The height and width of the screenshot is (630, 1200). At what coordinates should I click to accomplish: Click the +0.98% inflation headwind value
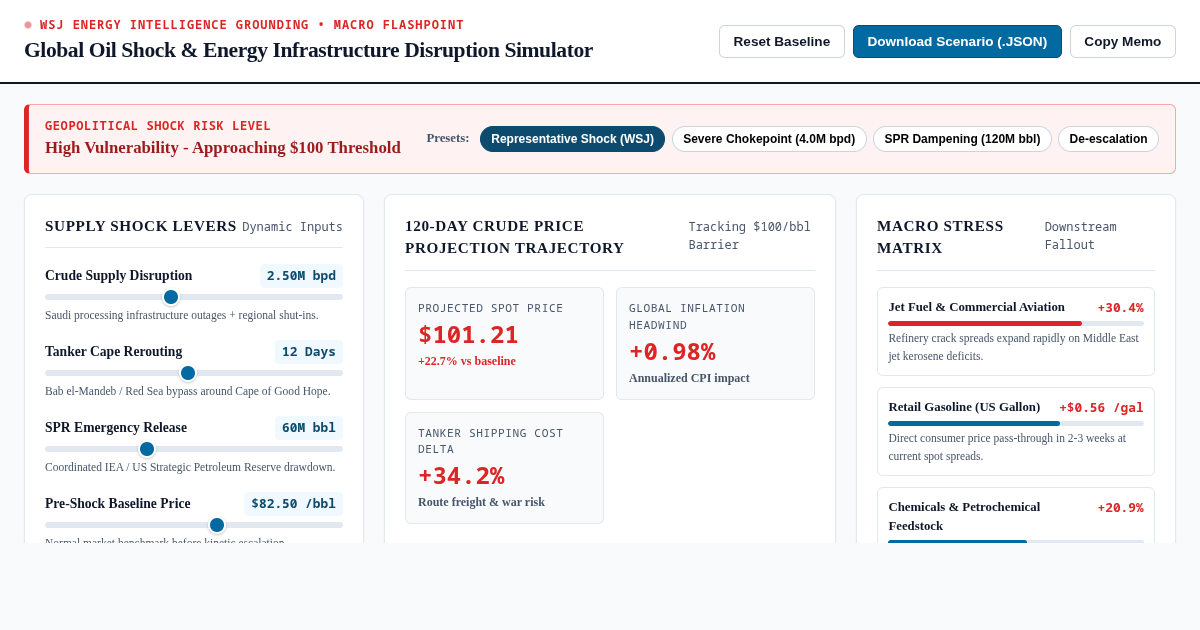tap(672, 352)
